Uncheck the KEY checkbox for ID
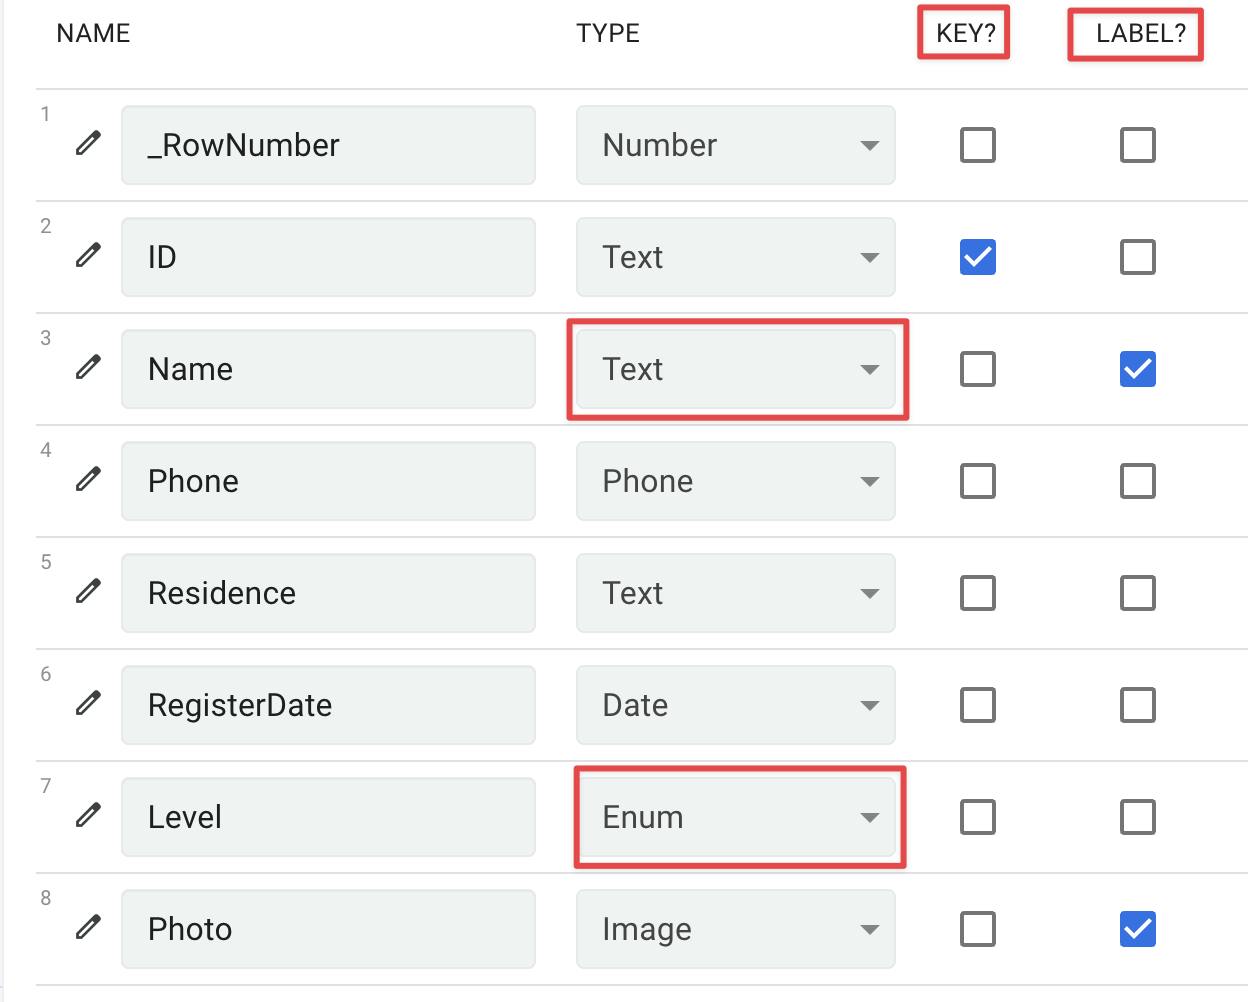 (977, 257)
